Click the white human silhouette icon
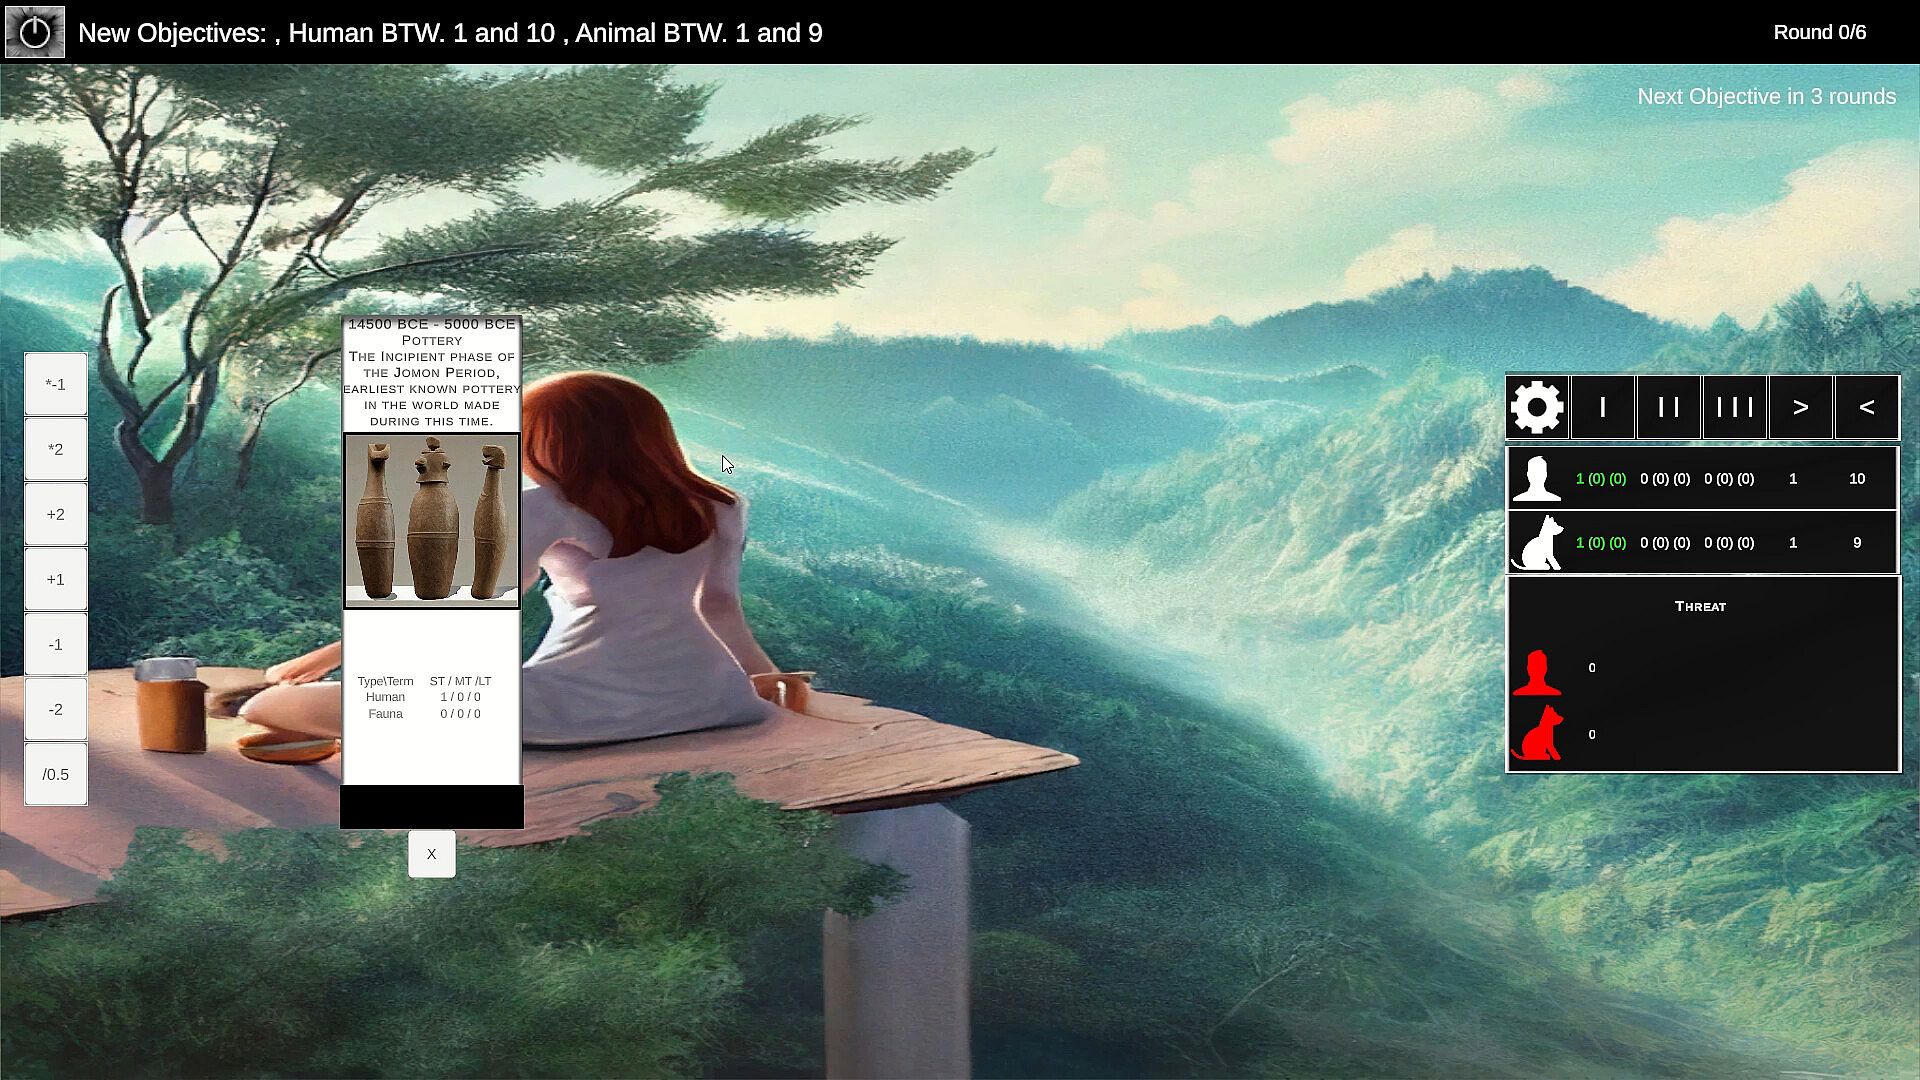 (x=1537, y=478)
